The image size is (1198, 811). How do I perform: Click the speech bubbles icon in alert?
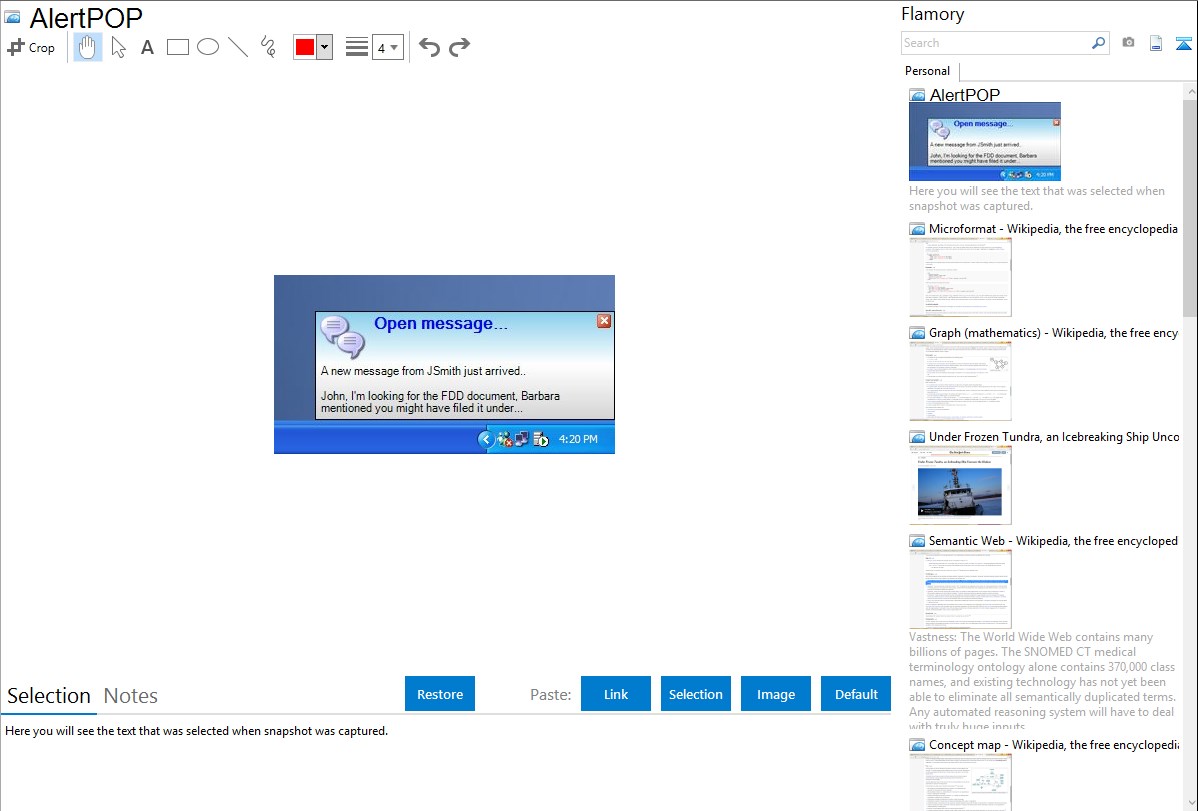[x=342, y=336]
